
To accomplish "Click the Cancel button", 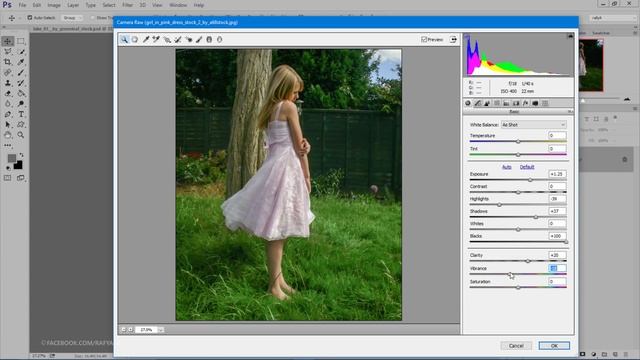I will pos(516,346).
